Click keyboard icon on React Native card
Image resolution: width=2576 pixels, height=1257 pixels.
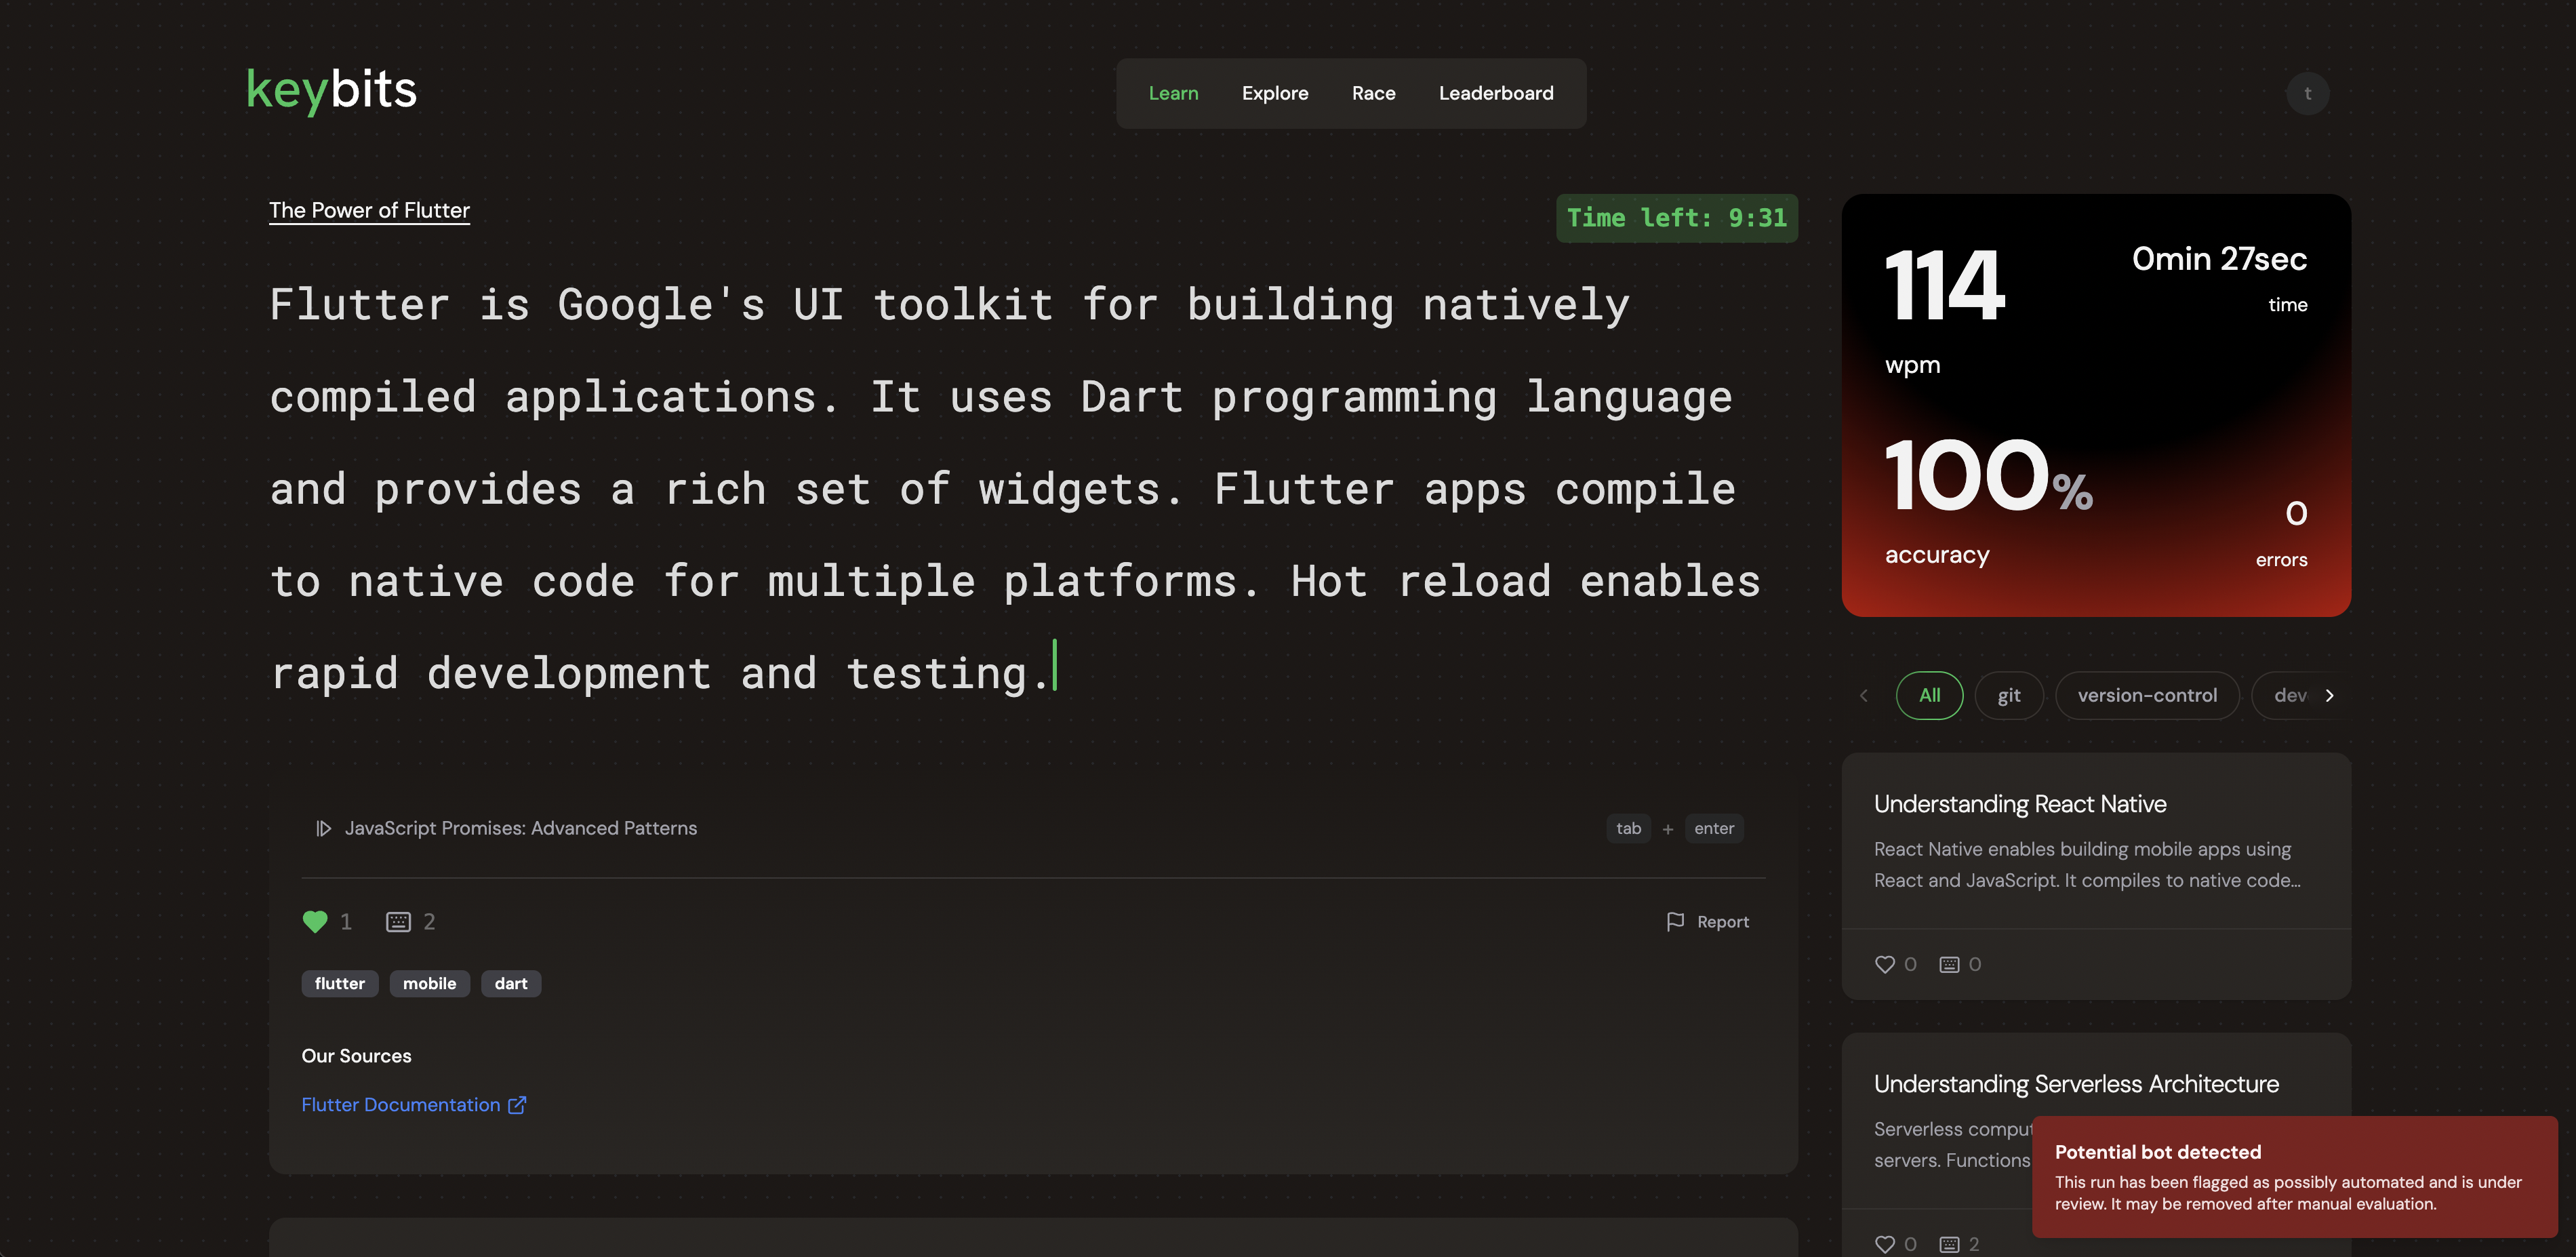click(x=1949, y=964)
